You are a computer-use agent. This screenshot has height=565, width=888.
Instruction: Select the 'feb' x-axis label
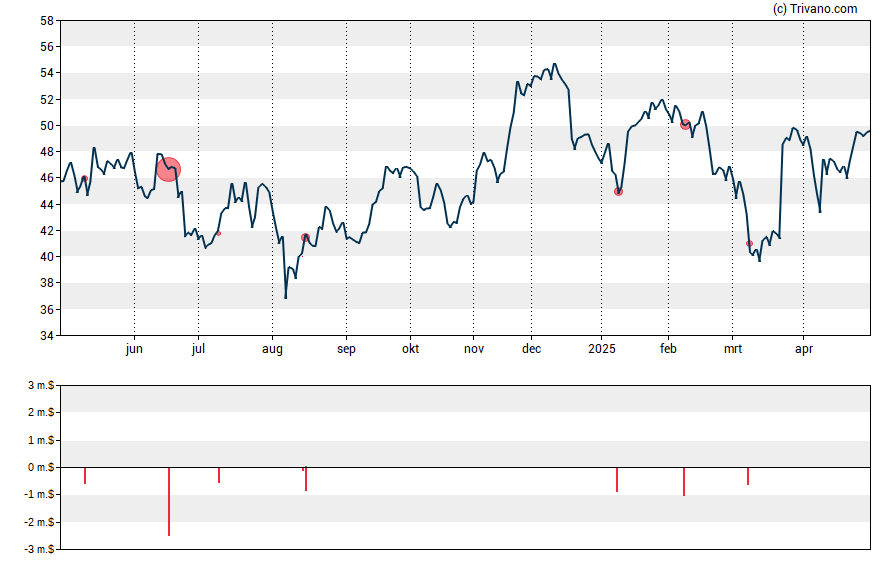[x=668, y=349]
